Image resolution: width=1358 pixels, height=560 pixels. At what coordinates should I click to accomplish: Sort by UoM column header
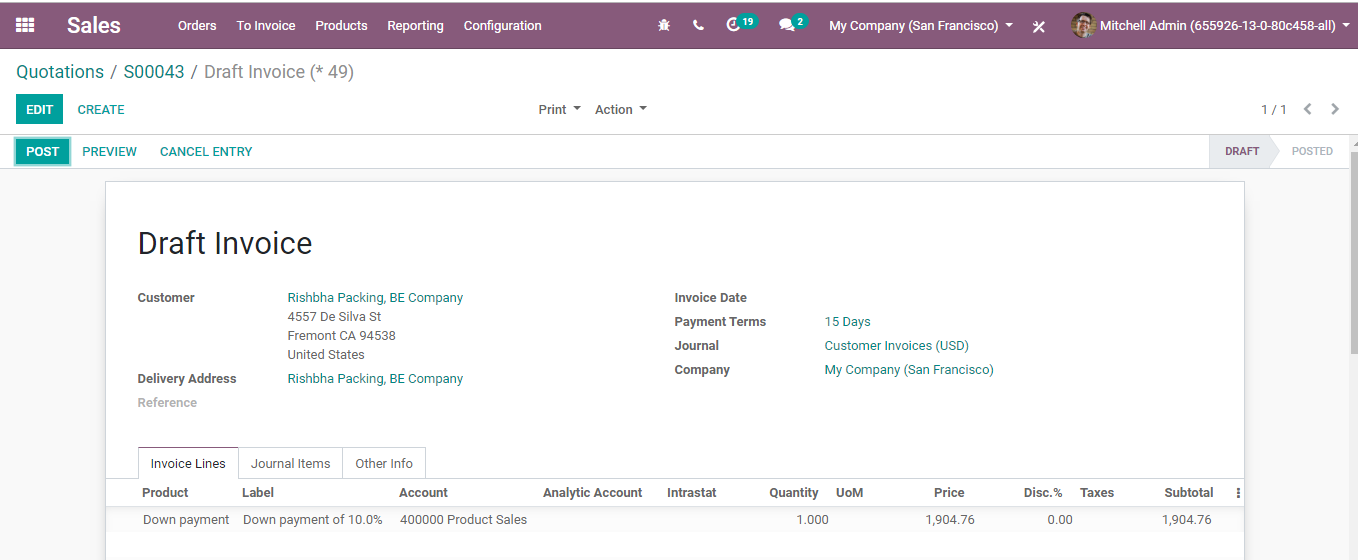click(x=849, y=493)
